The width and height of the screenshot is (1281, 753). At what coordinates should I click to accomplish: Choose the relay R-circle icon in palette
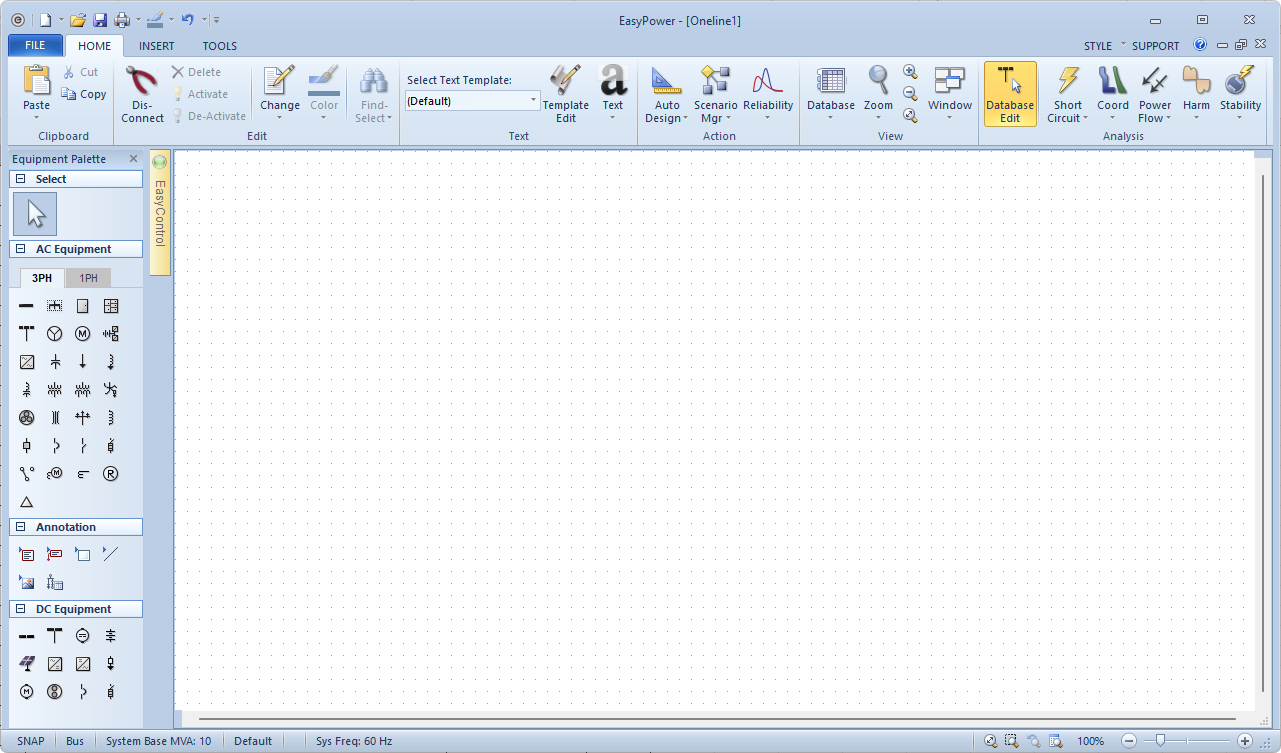pyautogui.click(x=111, y=474)
